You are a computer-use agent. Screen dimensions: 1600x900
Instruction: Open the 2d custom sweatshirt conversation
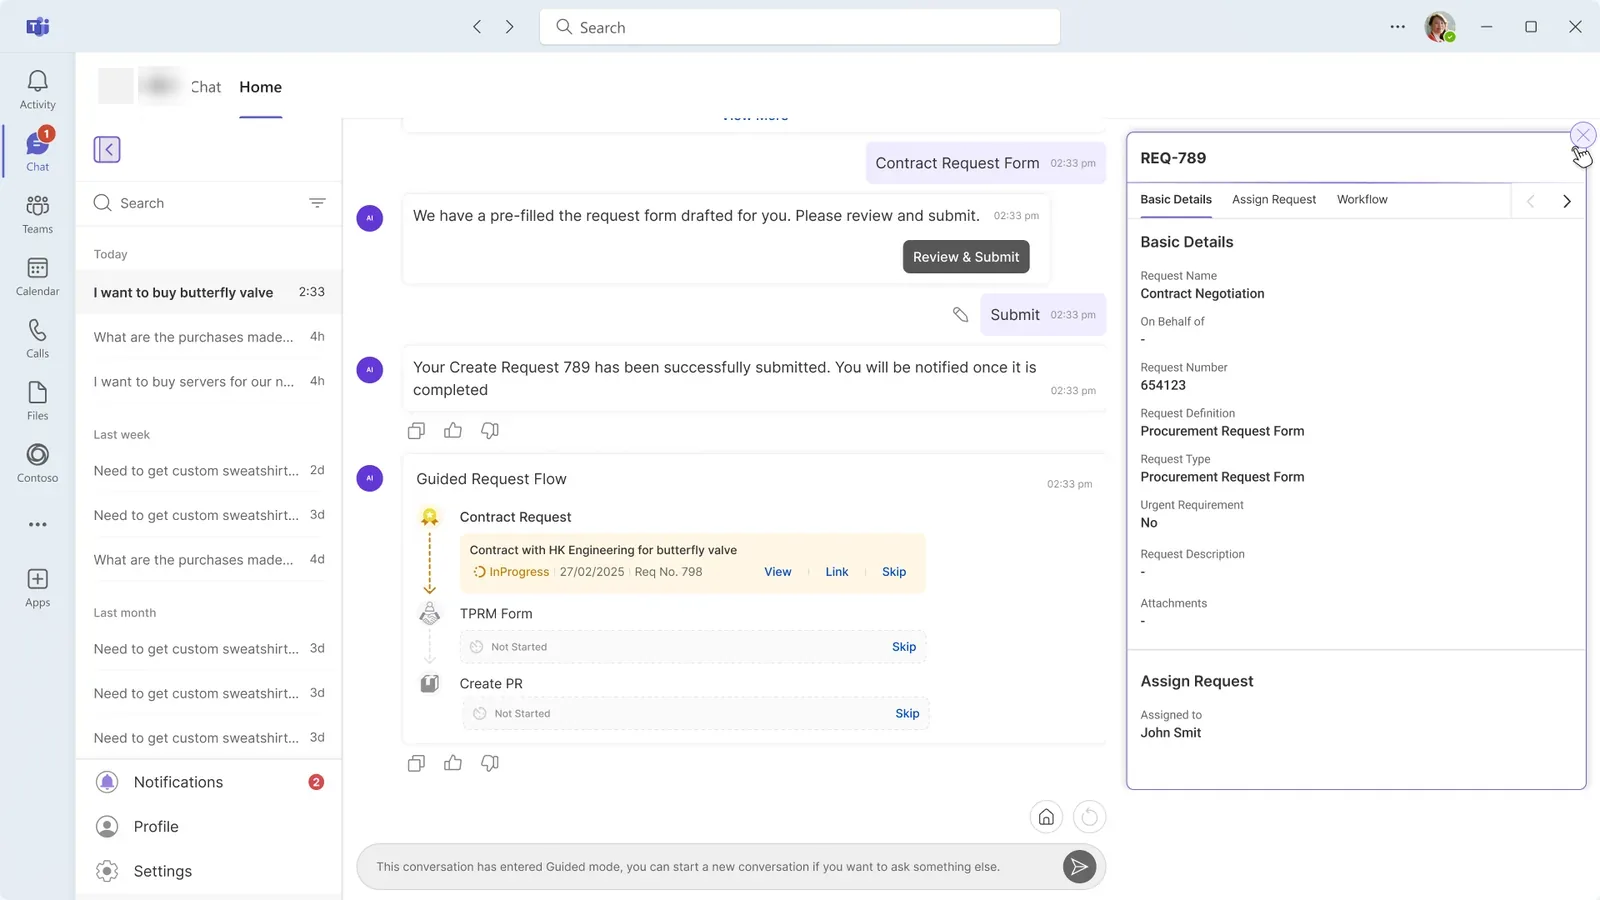coord(209,471)
